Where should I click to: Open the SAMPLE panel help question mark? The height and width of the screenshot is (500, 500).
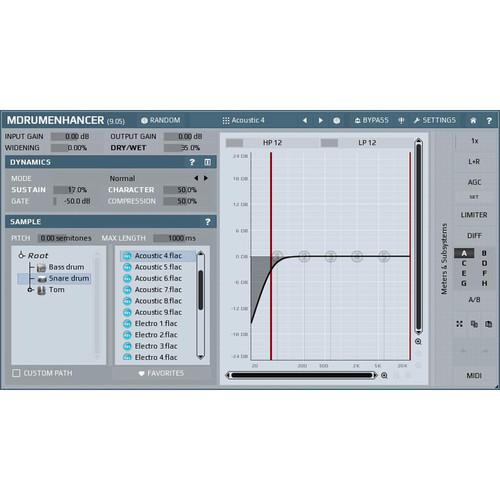click(x=207, y=222)
